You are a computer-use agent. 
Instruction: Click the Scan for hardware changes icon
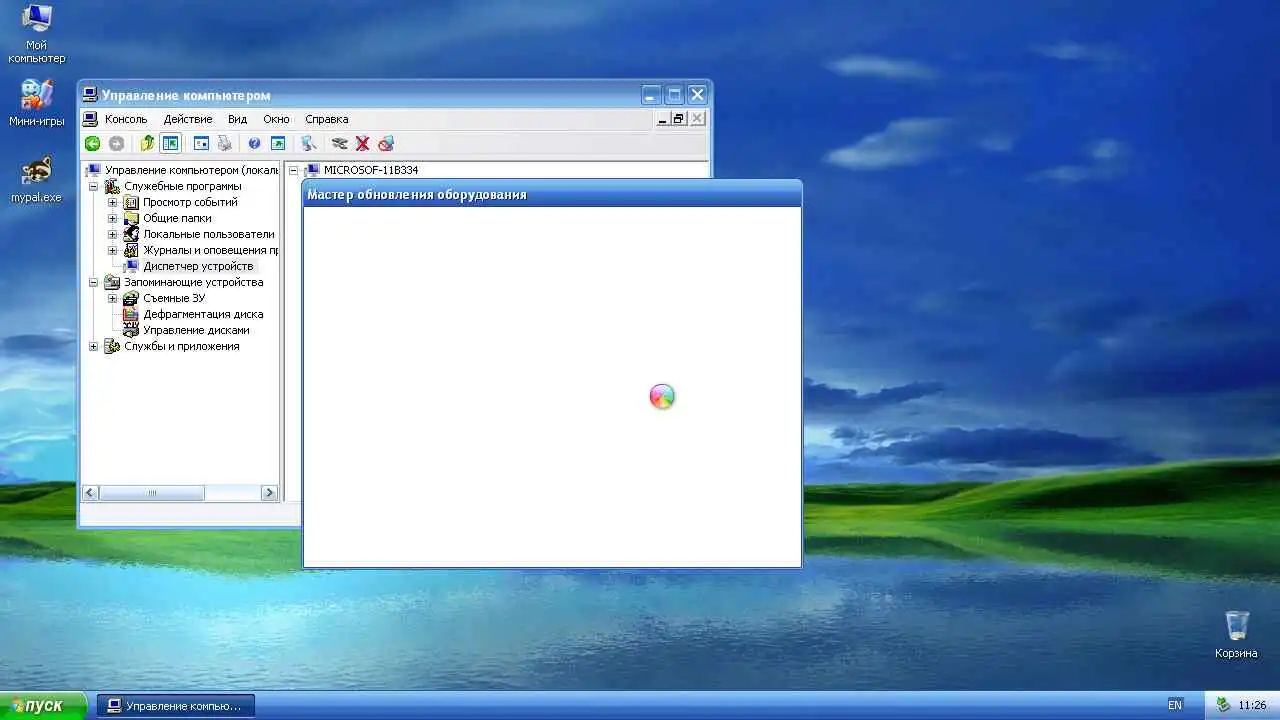309,144
